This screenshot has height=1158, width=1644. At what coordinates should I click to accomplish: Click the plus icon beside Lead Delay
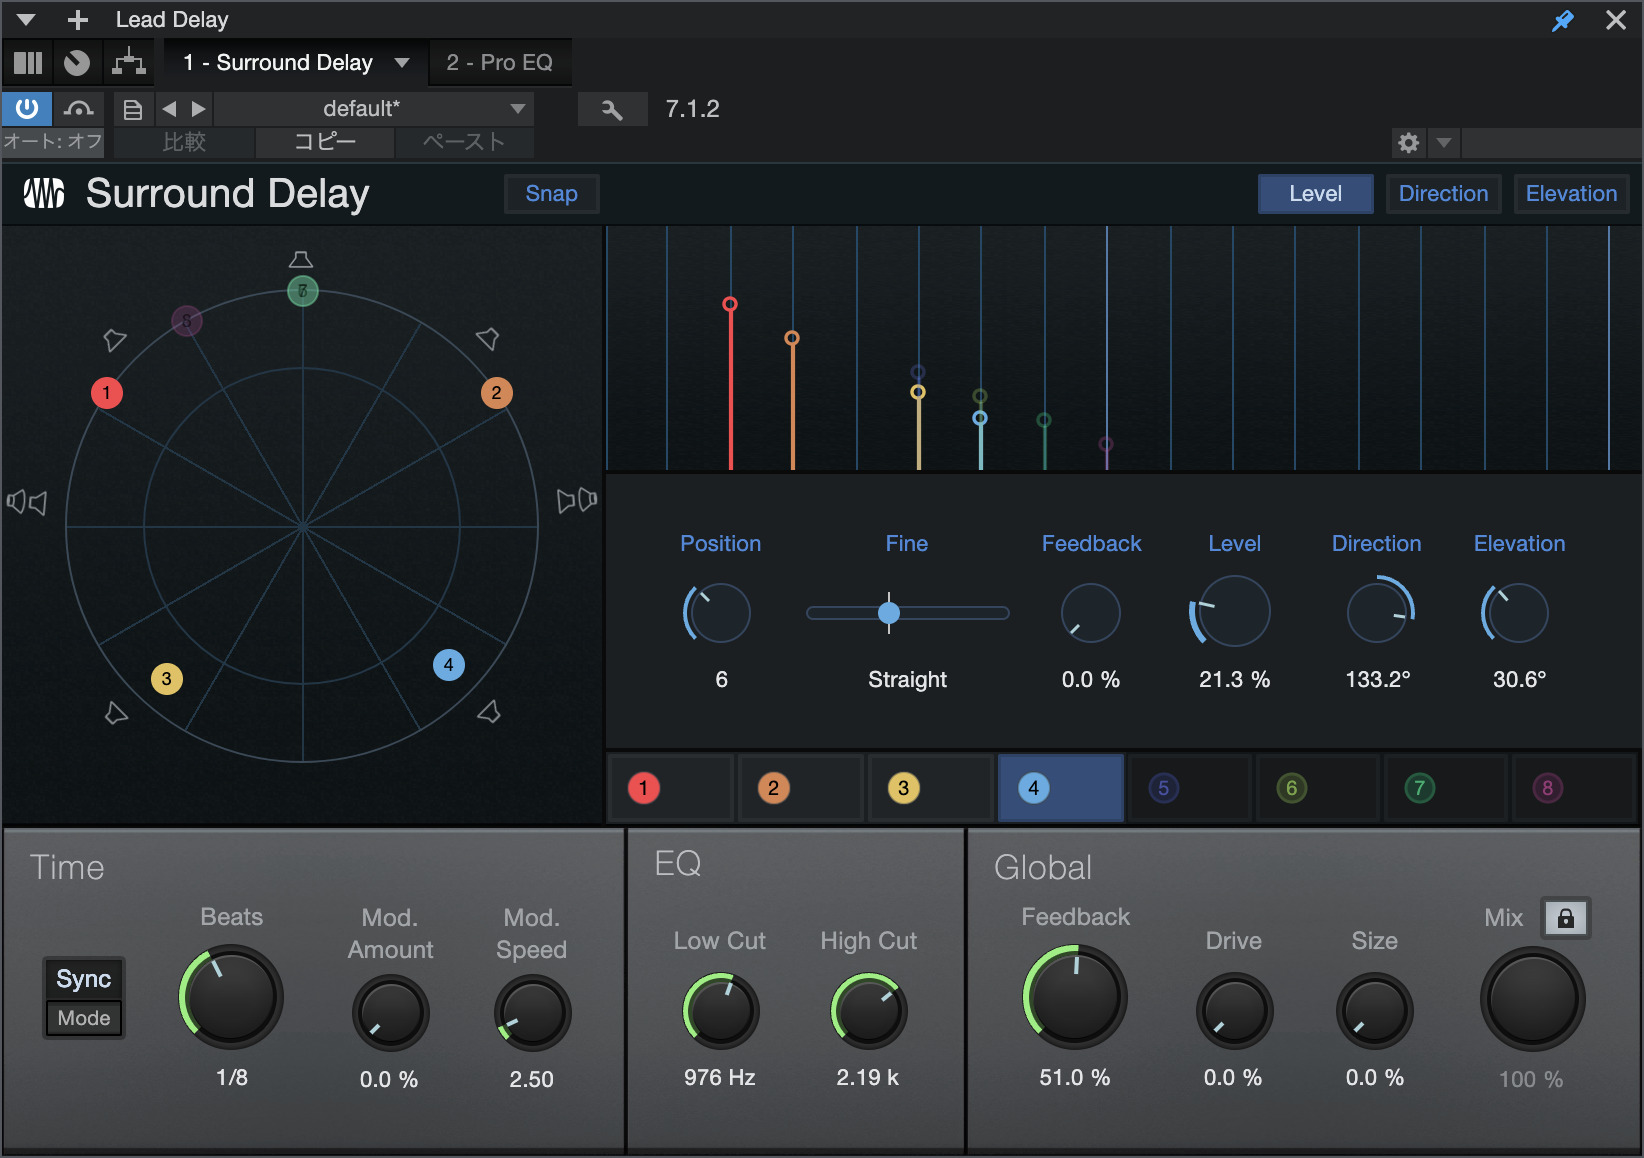[x=78, y=19]
